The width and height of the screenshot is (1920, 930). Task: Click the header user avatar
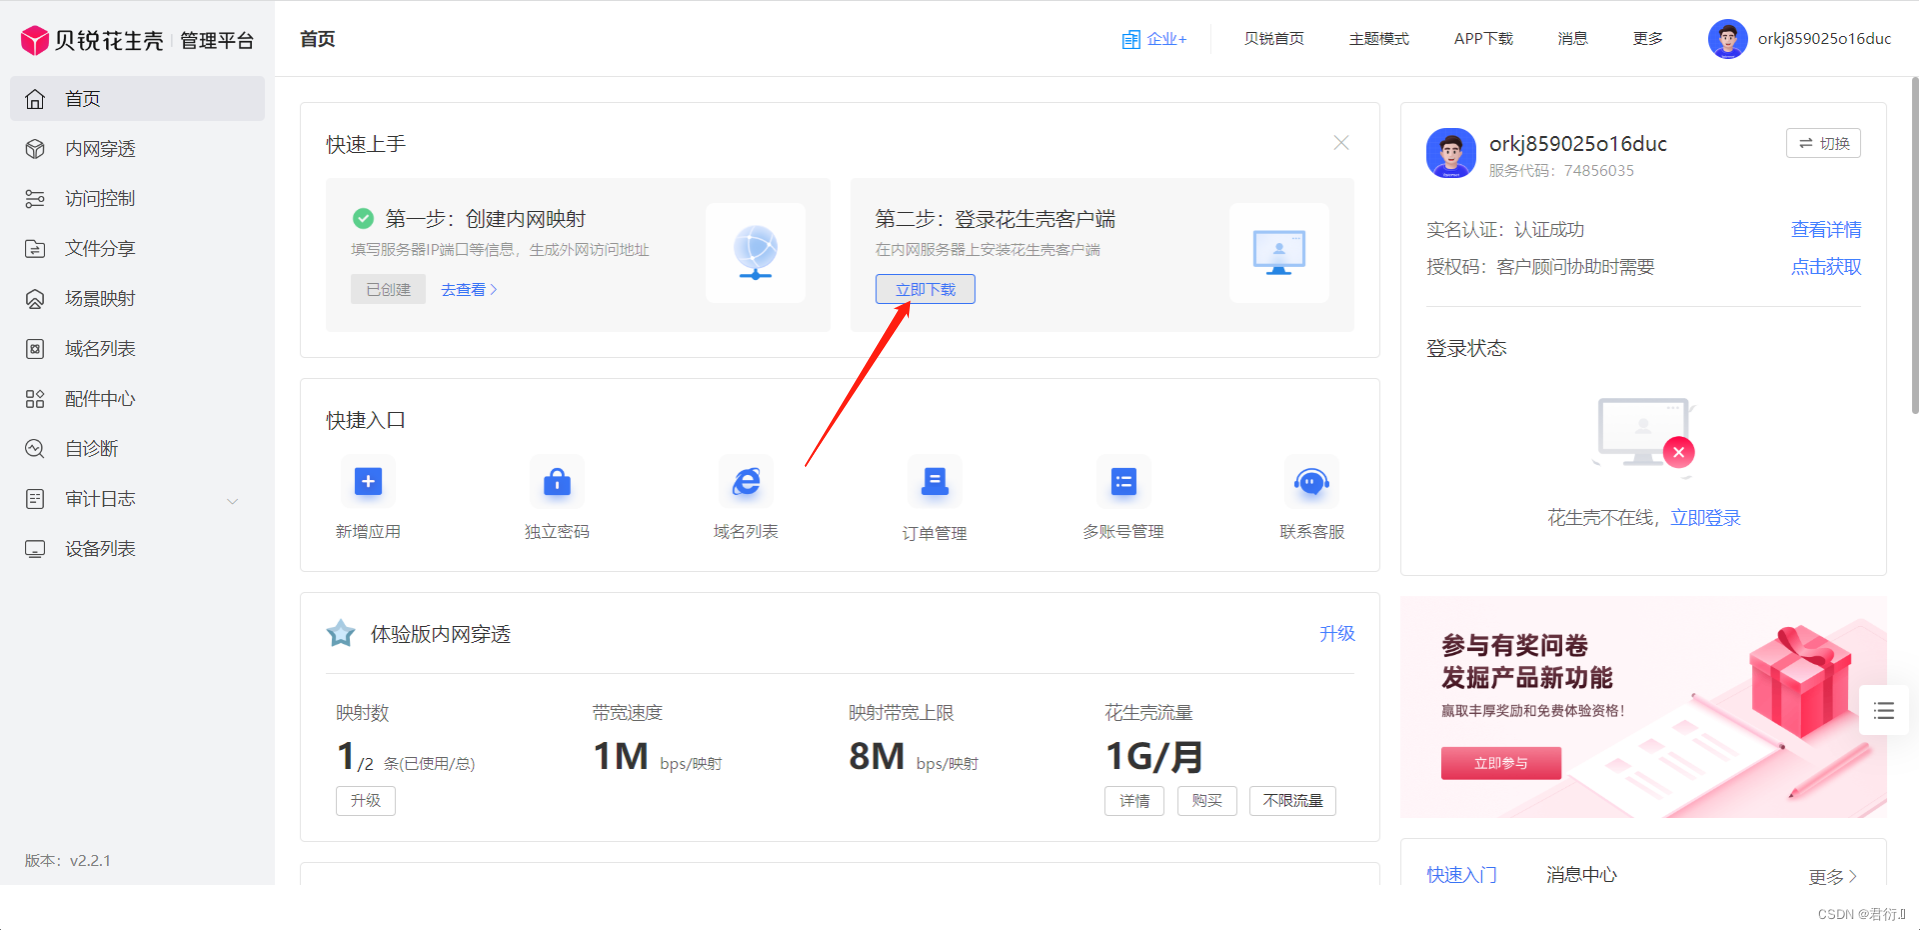pos(1727,39)
